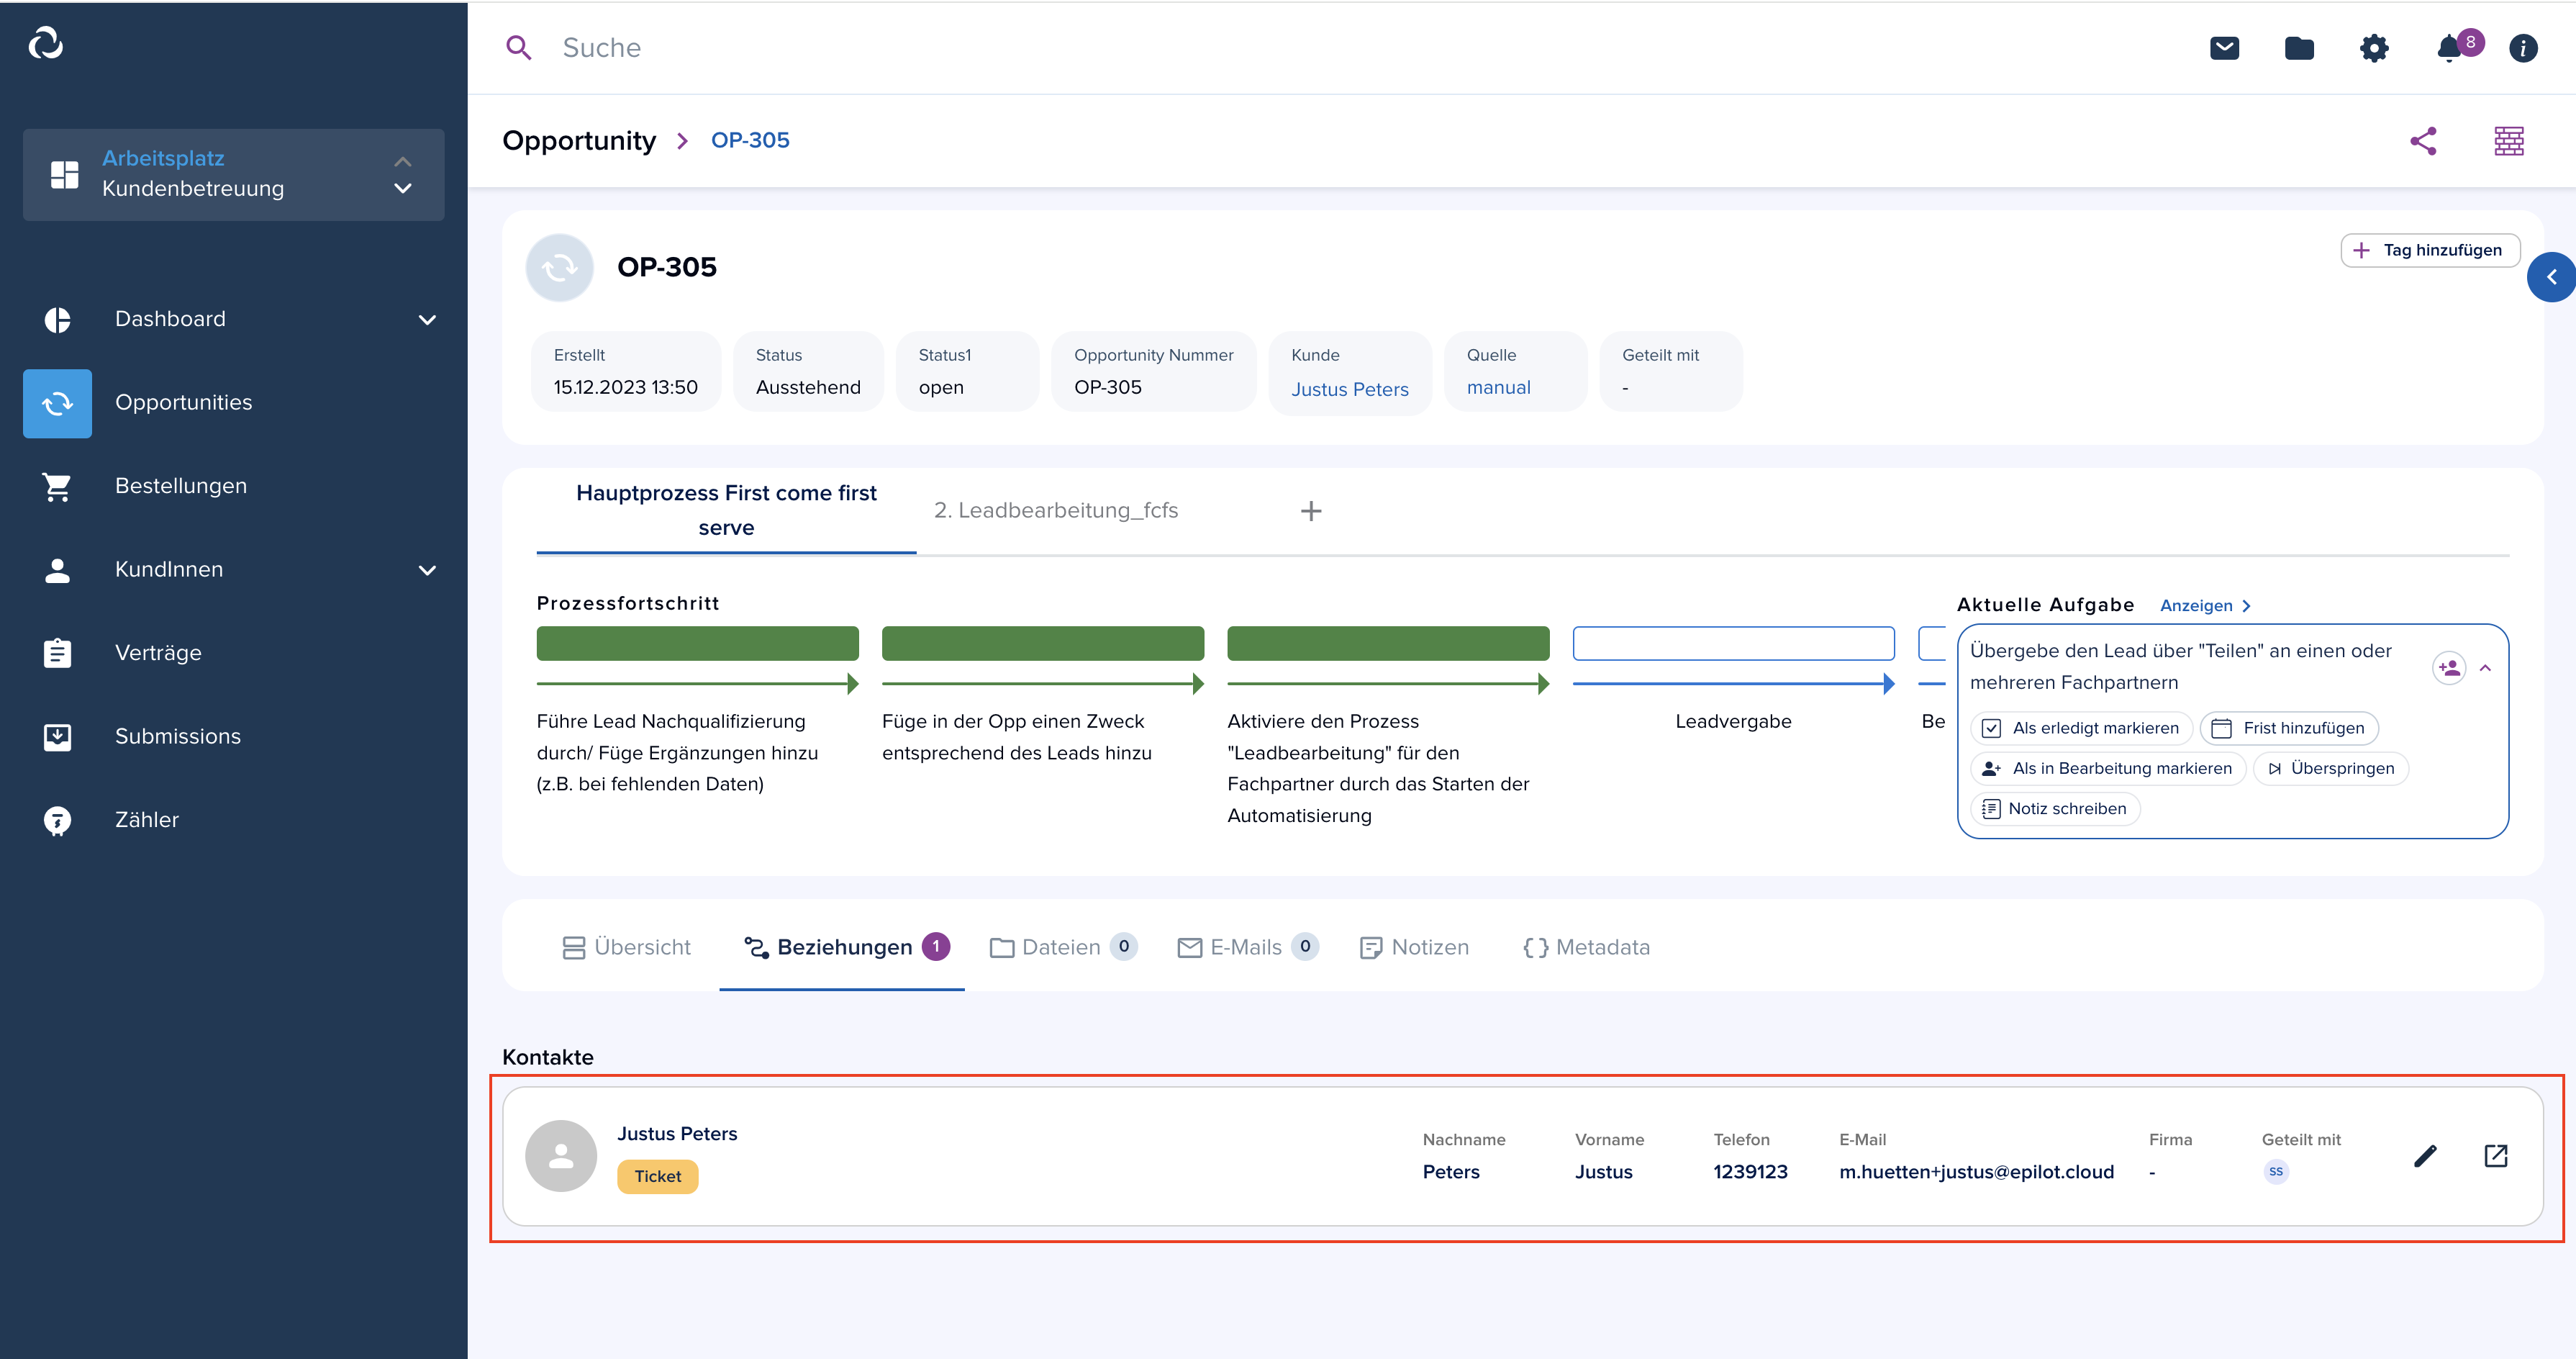This screenshot has height=1359, width=2576.
Task: Click first green progress bar step
Action: (697, 643)
